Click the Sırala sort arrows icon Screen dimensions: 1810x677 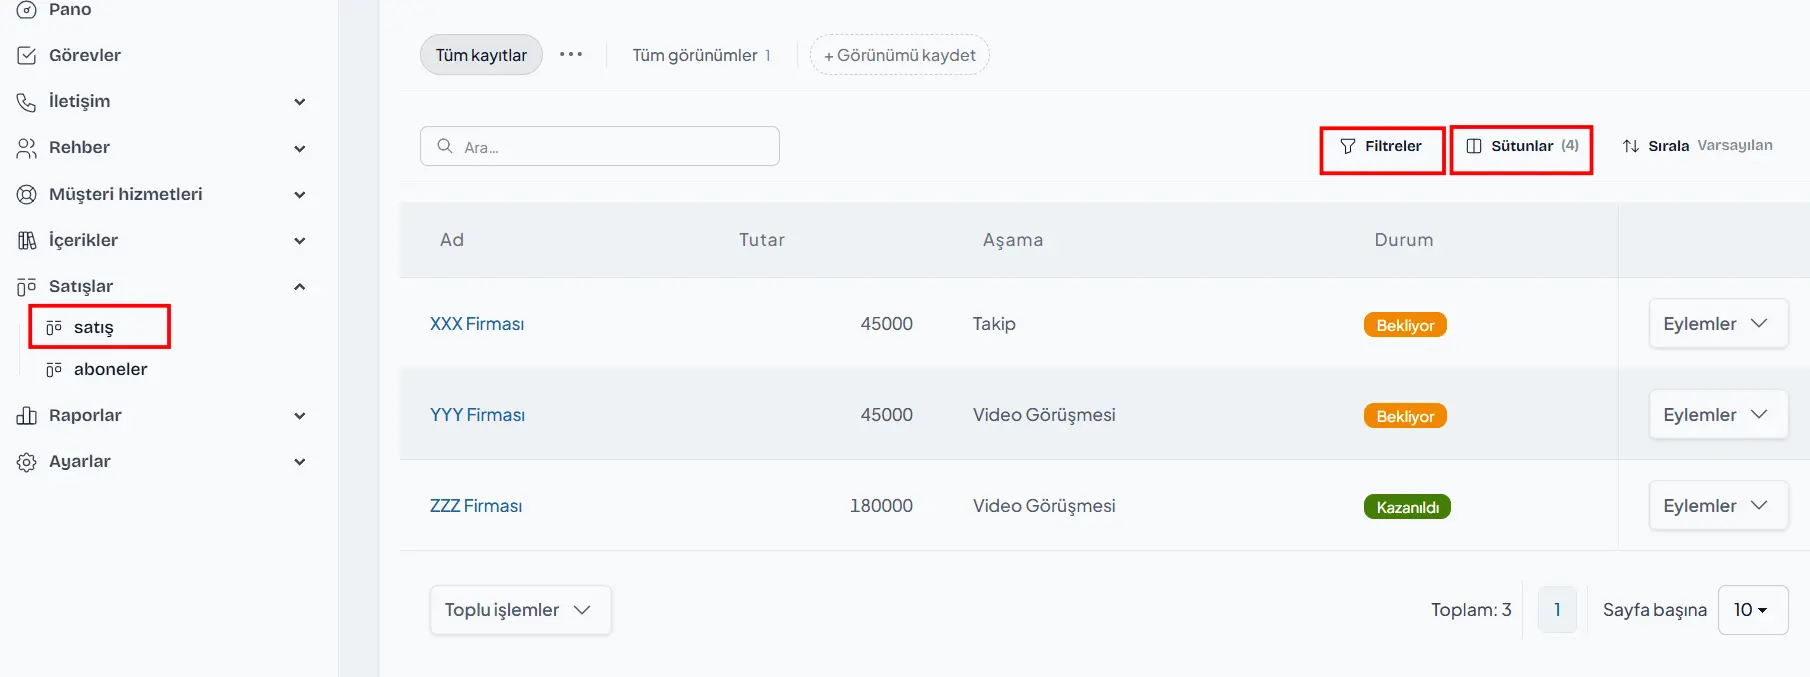tap(1631, 146)
